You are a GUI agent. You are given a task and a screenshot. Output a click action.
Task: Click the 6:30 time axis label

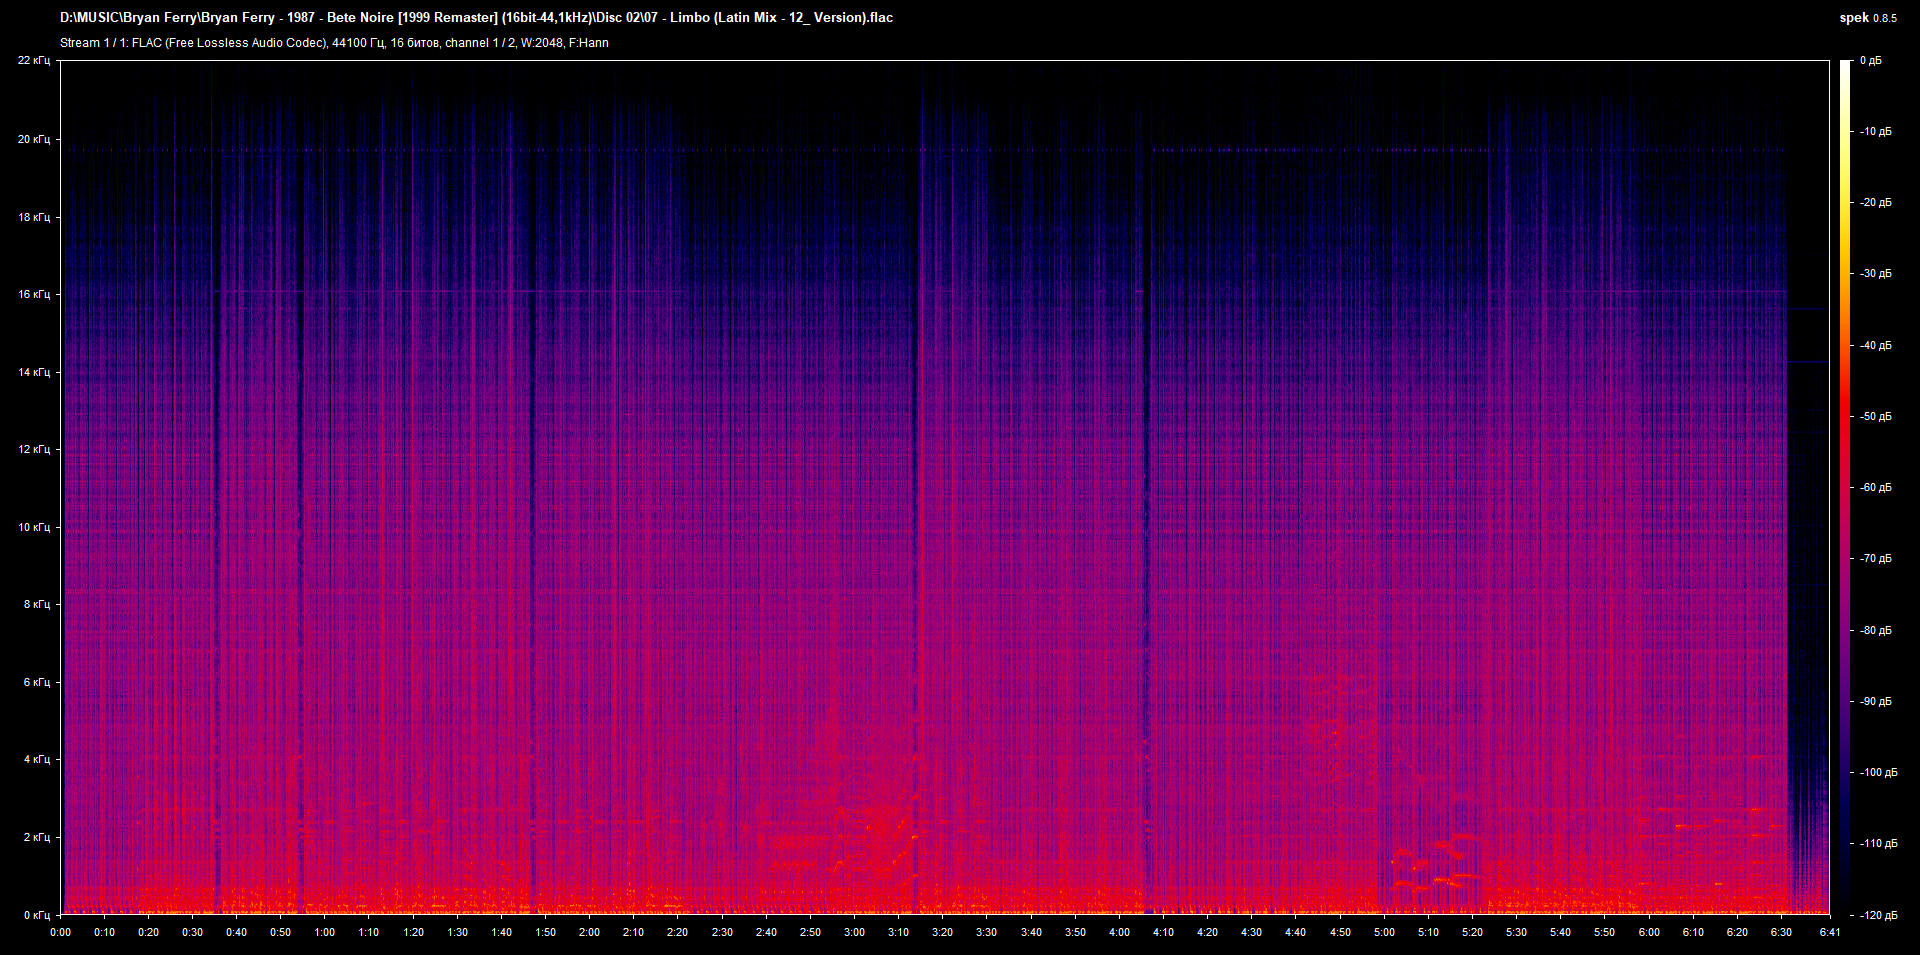pos(1781,933)
